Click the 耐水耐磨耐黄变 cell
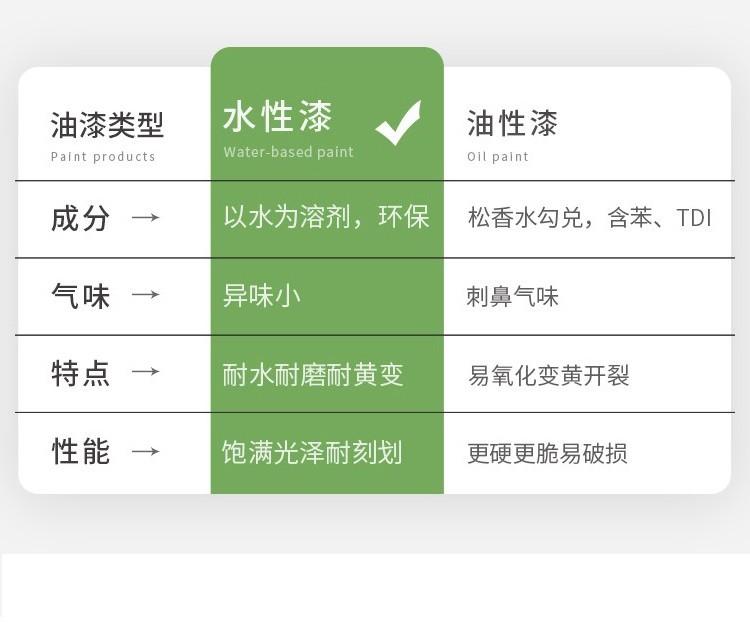Image resolution: width=750 pixels, height=640 pixels. [313, 374]
